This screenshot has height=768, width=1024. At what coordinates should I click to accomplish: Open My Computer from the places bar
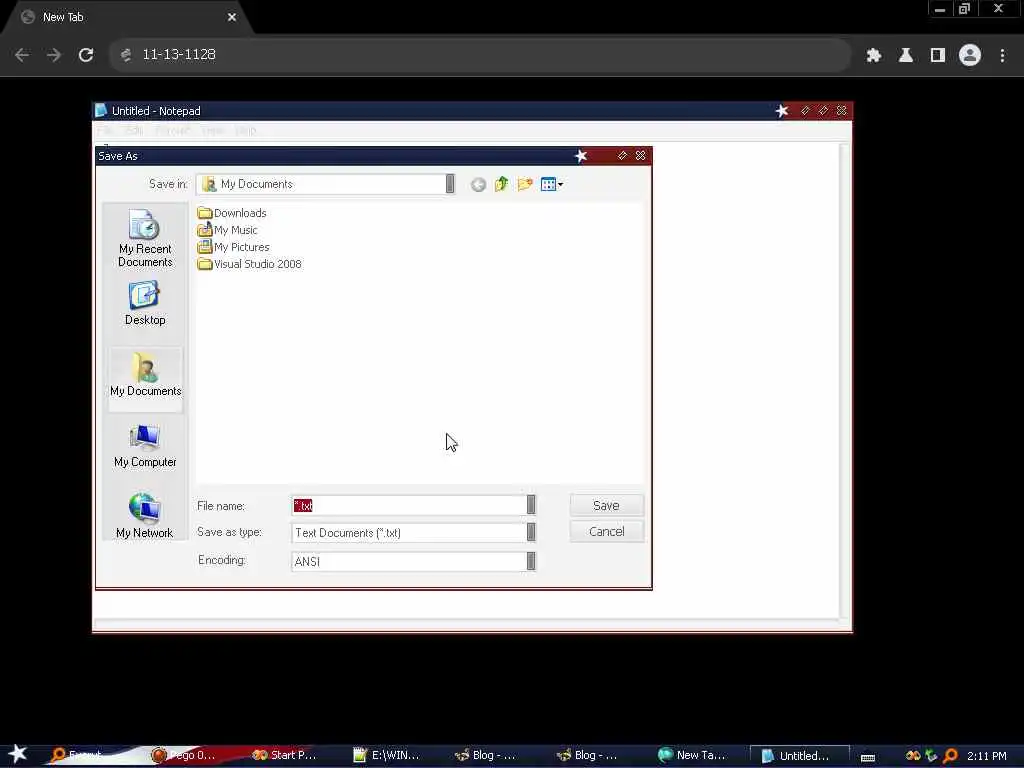point(145,446)
